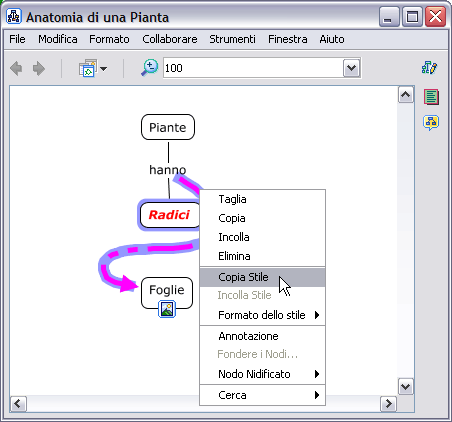The width and height of the screenshot is (452, 422).
Task: Click the concept map suggester speech-bubble icon
Action: pyautogui.click(x=431, y=123)
